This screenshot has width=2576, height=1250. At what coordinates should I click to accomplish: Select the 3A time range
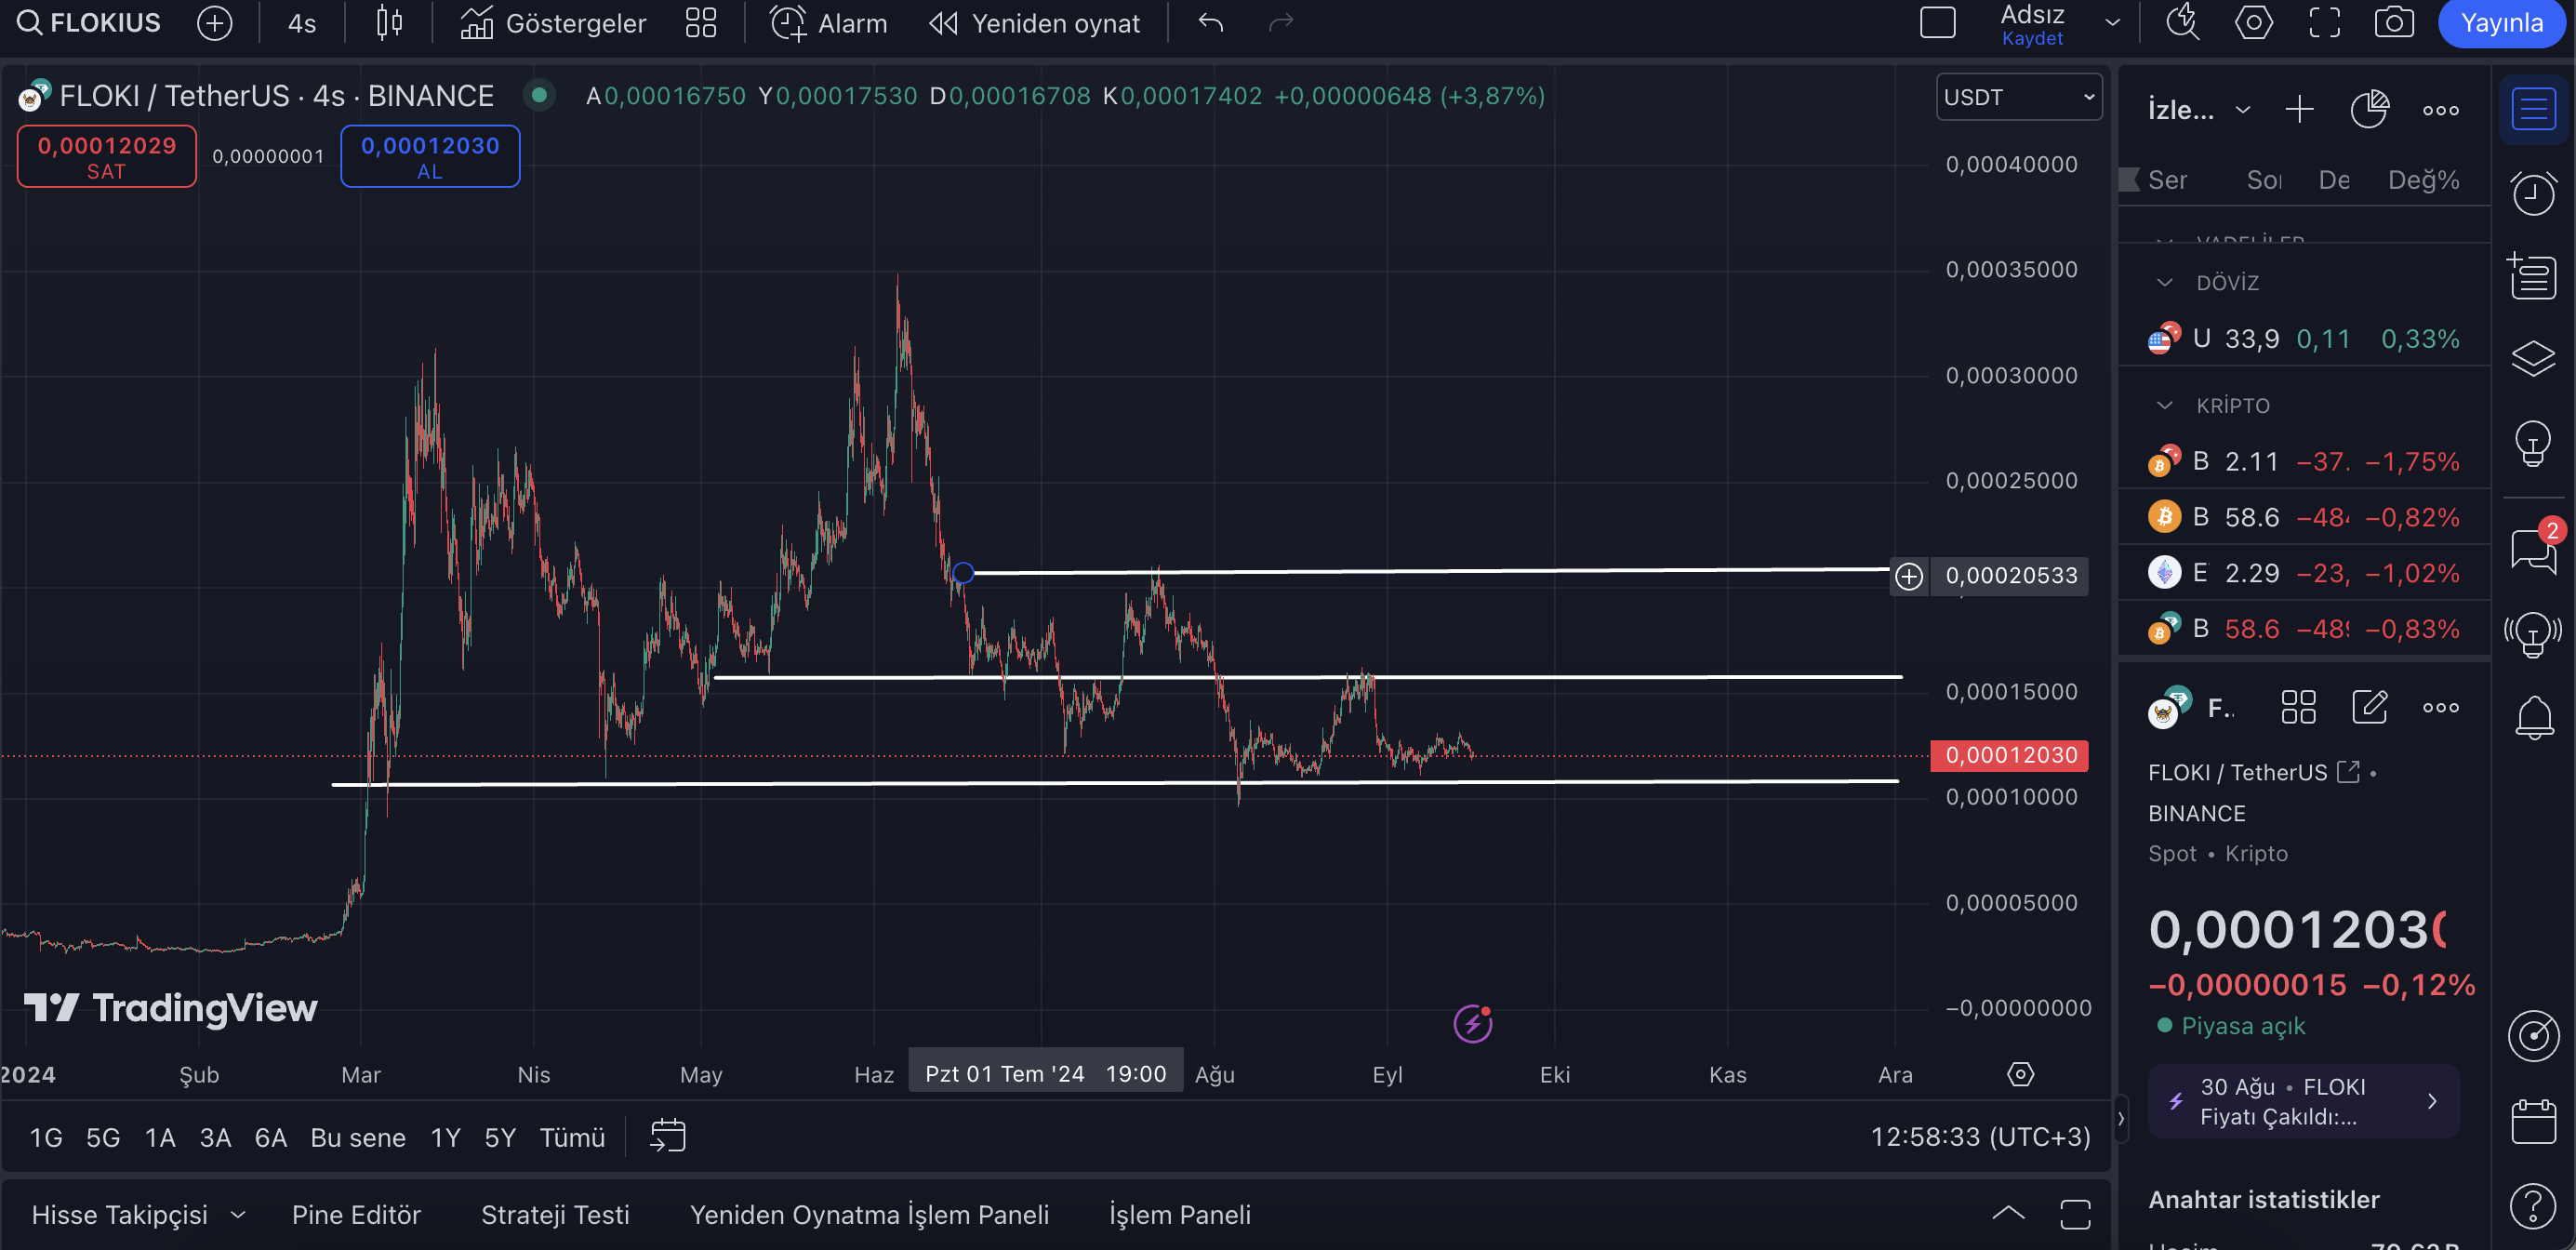tap(215, 1137)
